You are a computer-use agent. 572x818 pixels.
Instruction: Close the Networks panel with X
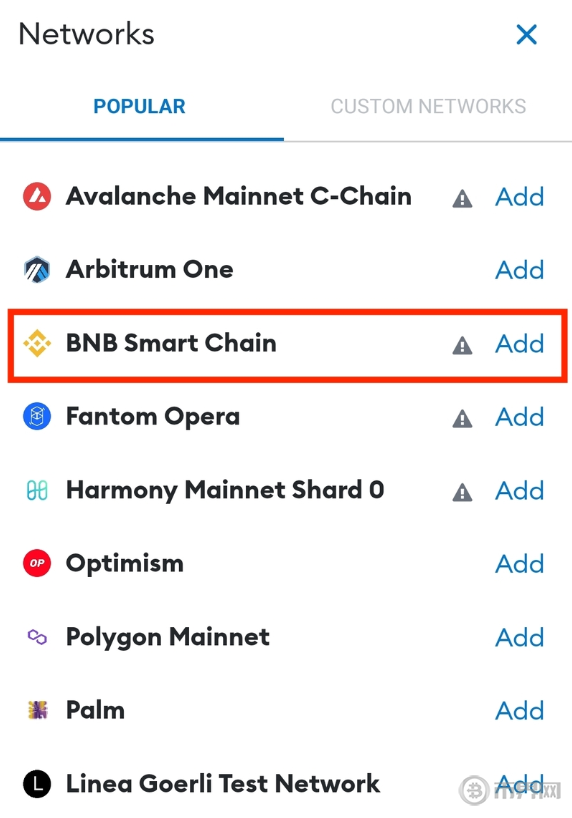tap(527, 35)
